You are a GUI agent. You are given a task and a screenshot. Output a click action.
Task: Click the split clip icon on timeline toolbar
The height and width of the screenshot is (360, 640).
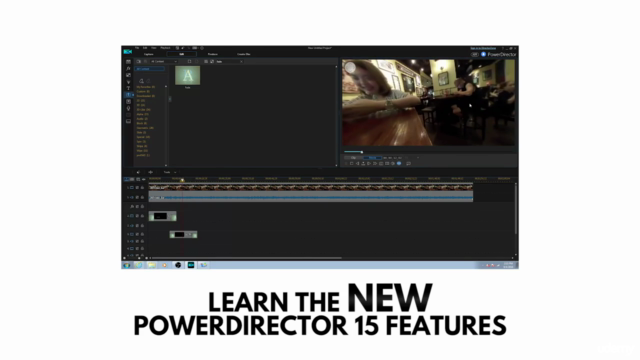[151, 172]
